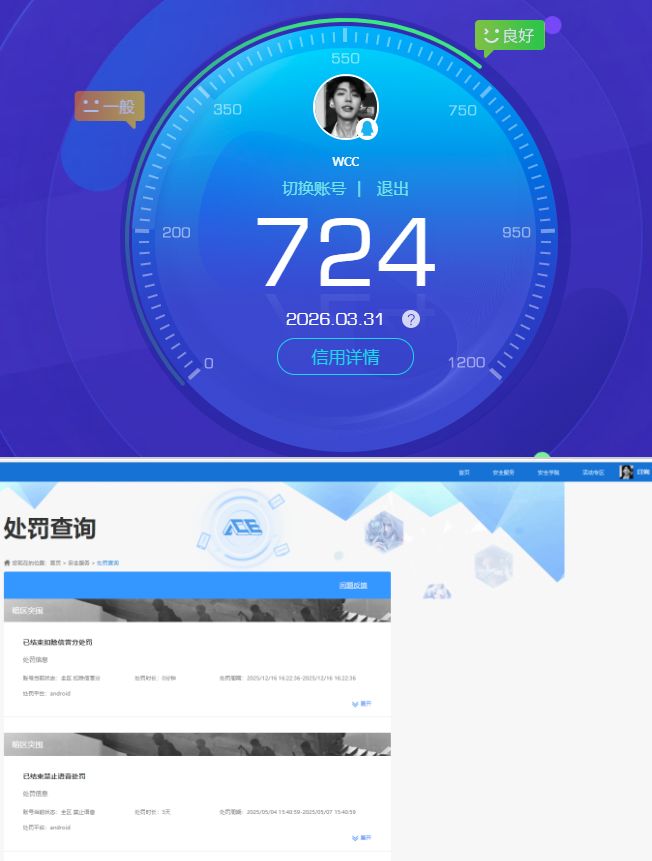Image resolution: width=652 pixels, height=861 pixels.
Task: Click the ACE logo in the banner
Action: pos(242,528)
